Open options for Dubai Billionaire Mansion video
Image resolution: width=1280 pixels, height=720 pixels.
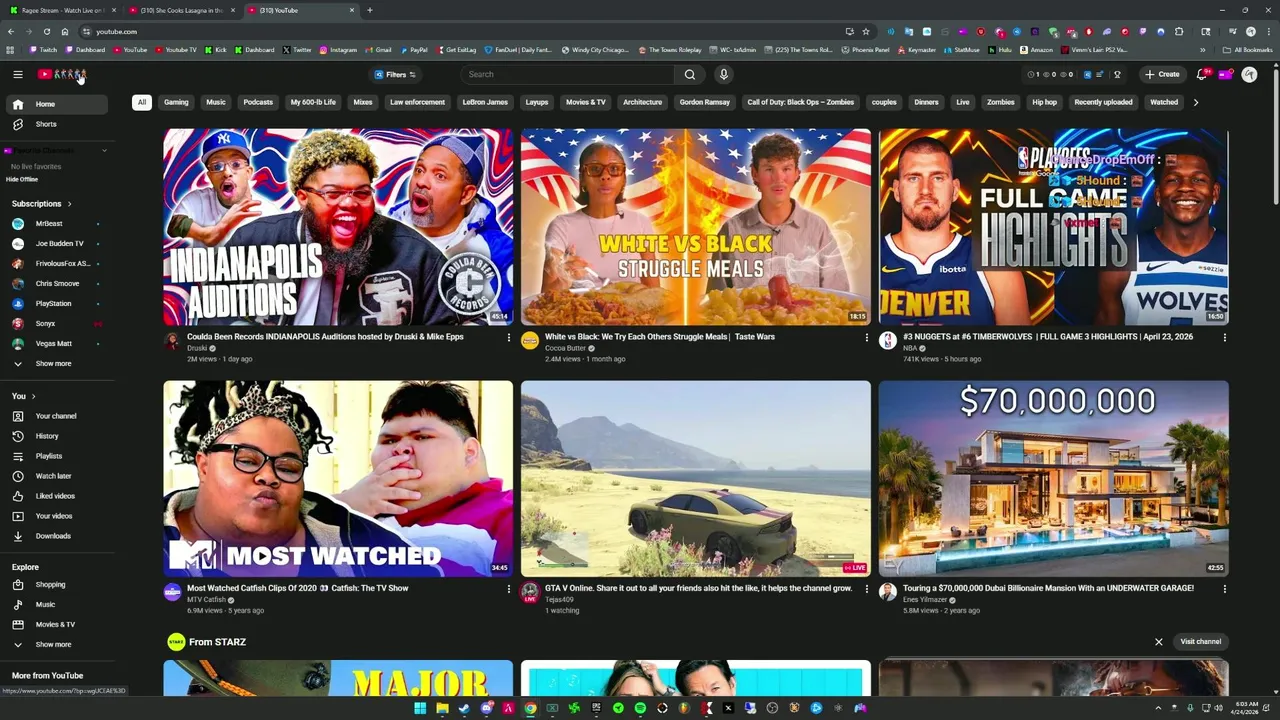[1224, 589]
